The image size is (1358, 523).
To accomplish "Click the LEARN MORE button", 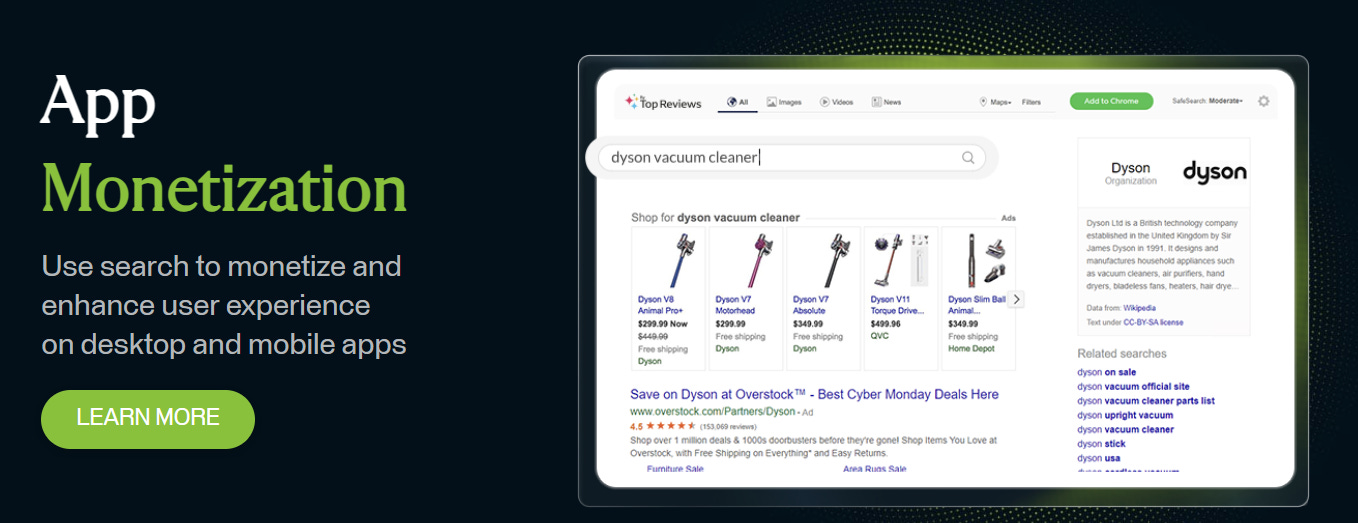I will [148, 419].
